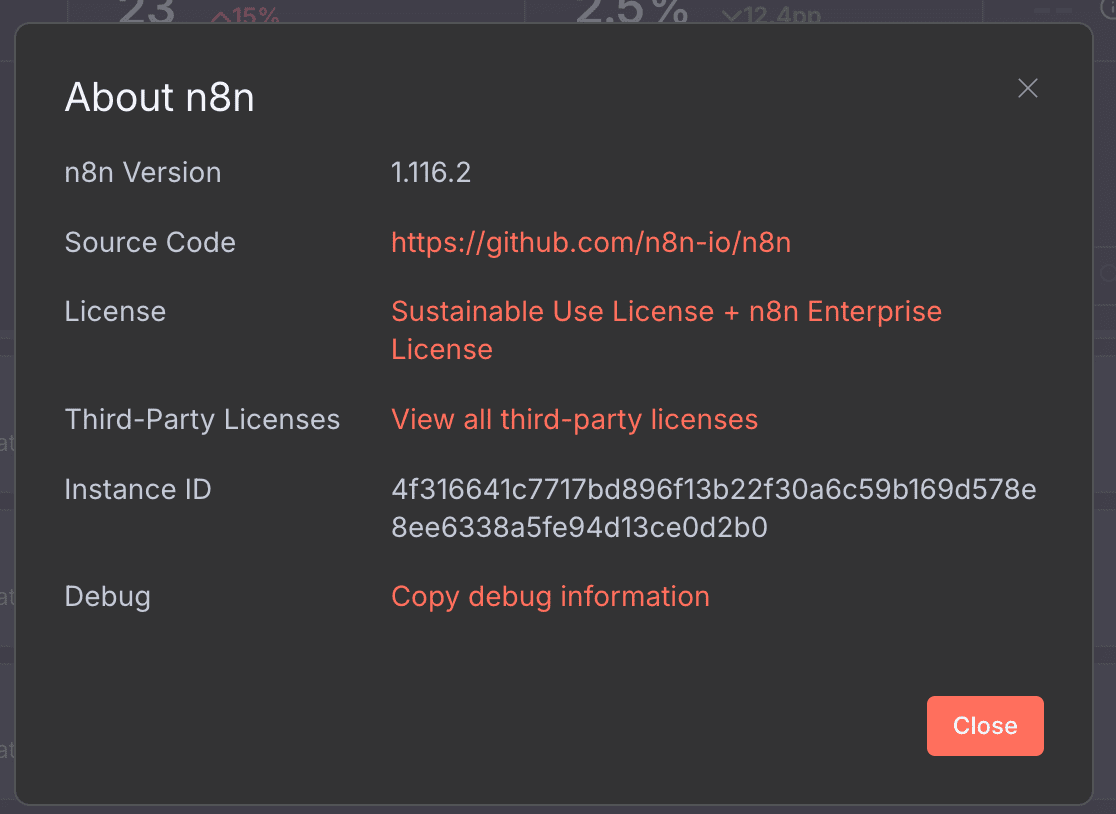
Task: Click the Debug label
Action: tap(107, 596)
